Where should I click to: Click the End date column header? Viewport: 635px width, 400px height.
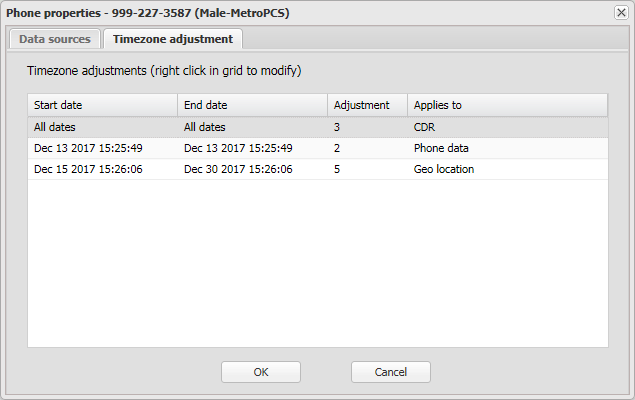click(x=252, y=105)
